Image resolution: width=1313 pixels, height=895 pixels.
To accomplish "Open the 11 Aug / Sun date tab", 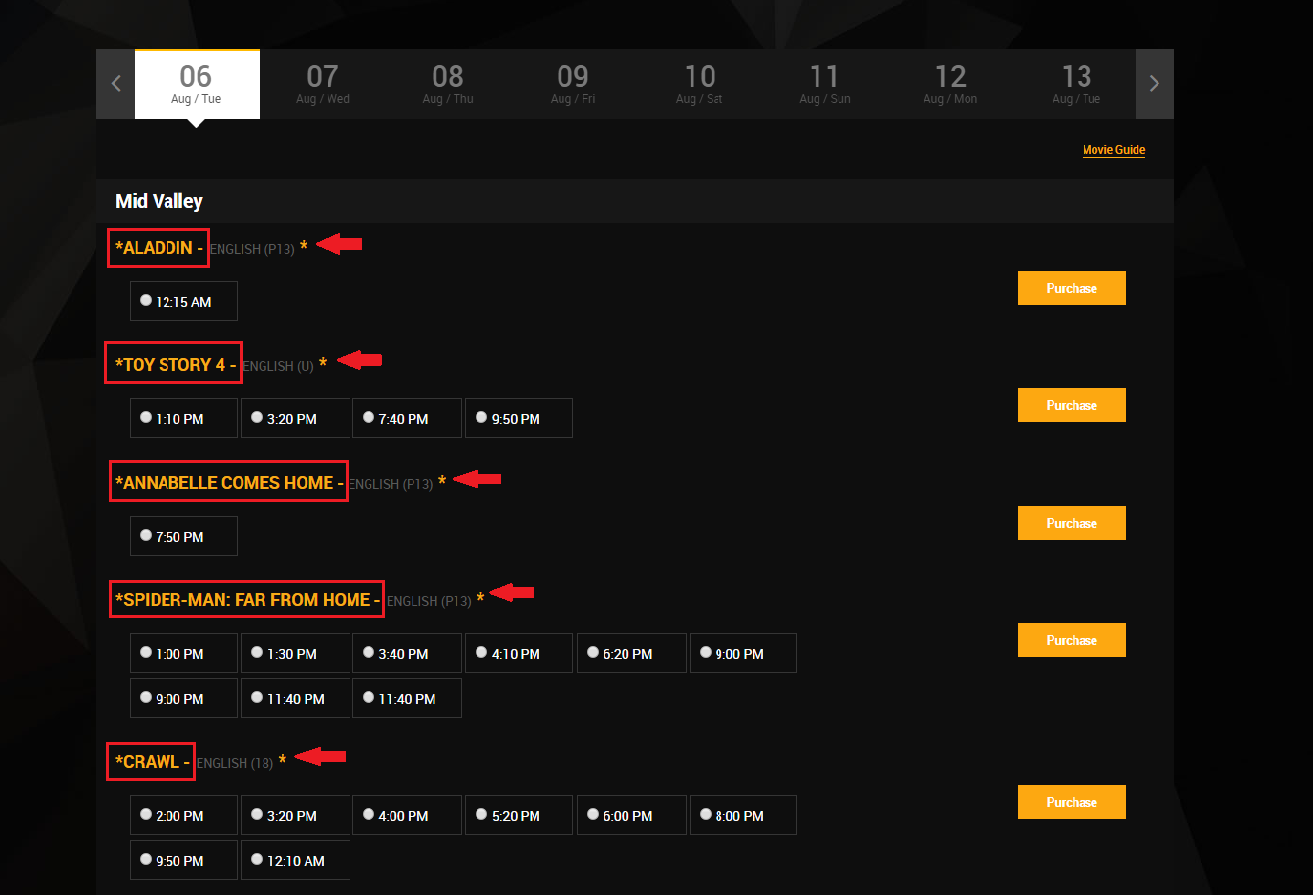I will click(x=824, y=84).
